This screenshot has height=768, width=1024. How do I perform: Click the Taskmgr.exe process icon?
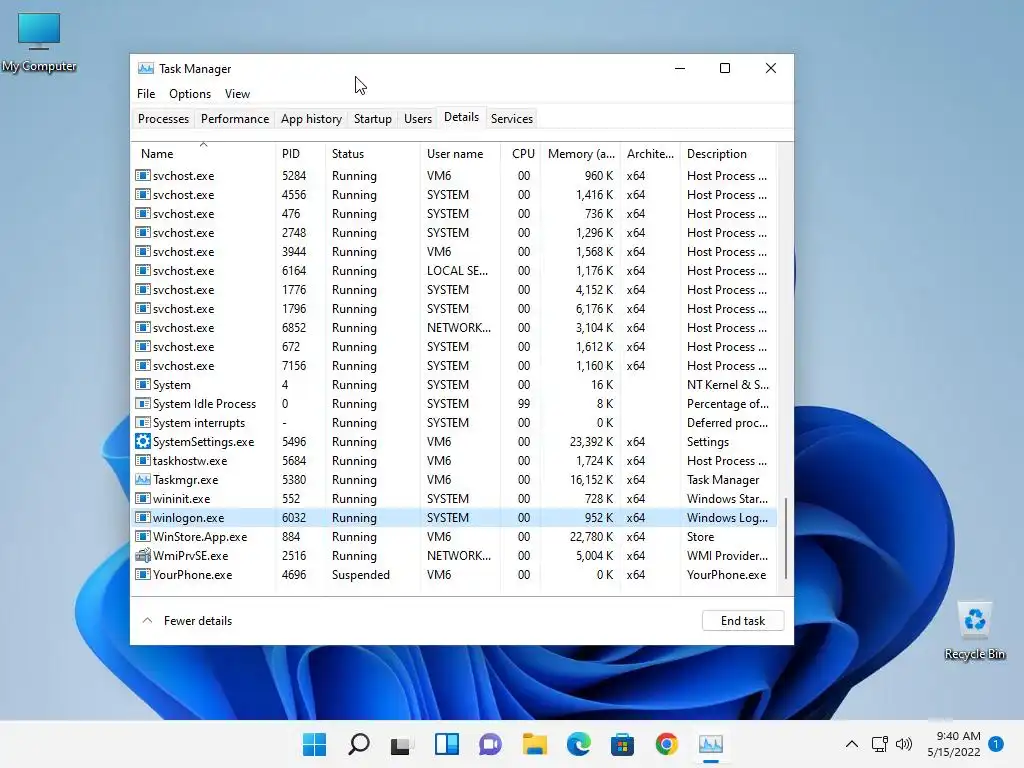click(142, 479)
